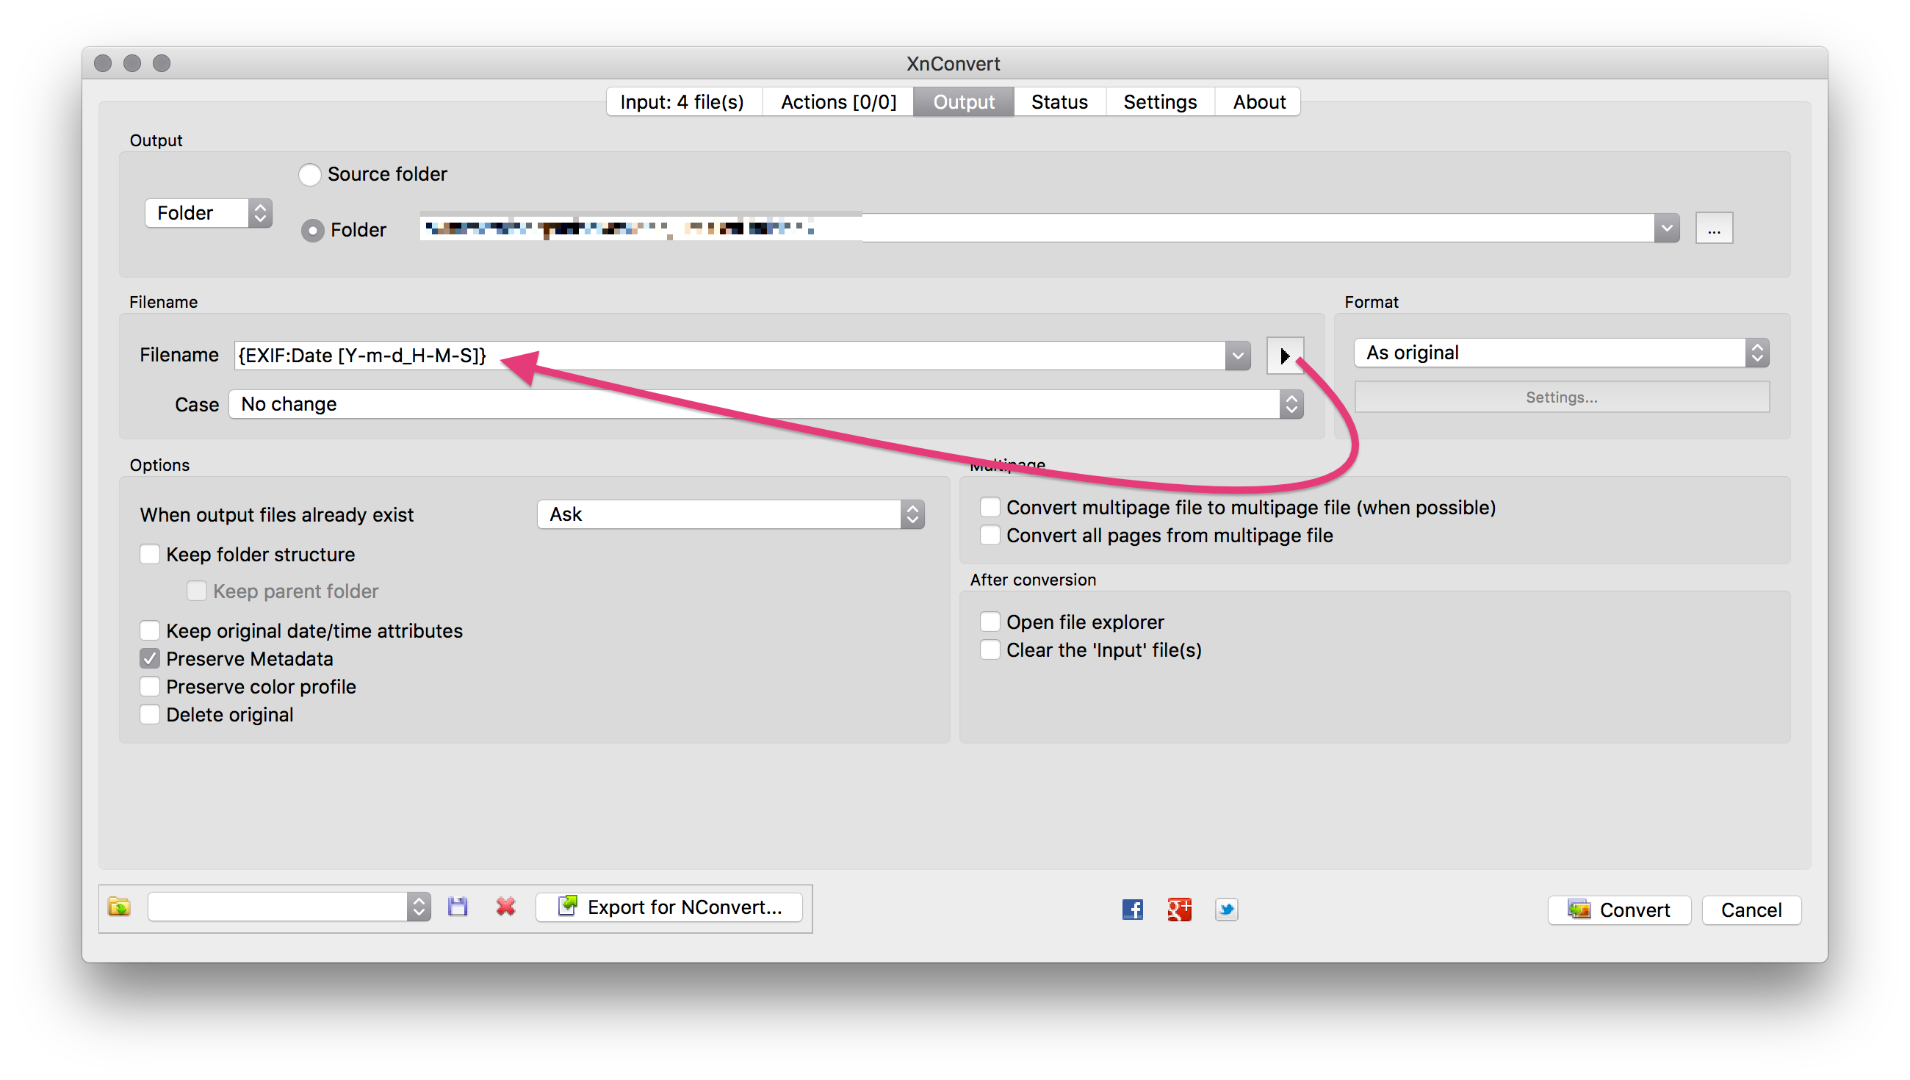Share on Twitter icon
Image resolution: width=1910 pixels, height=1080 pixels.
tap(1227, 909)
